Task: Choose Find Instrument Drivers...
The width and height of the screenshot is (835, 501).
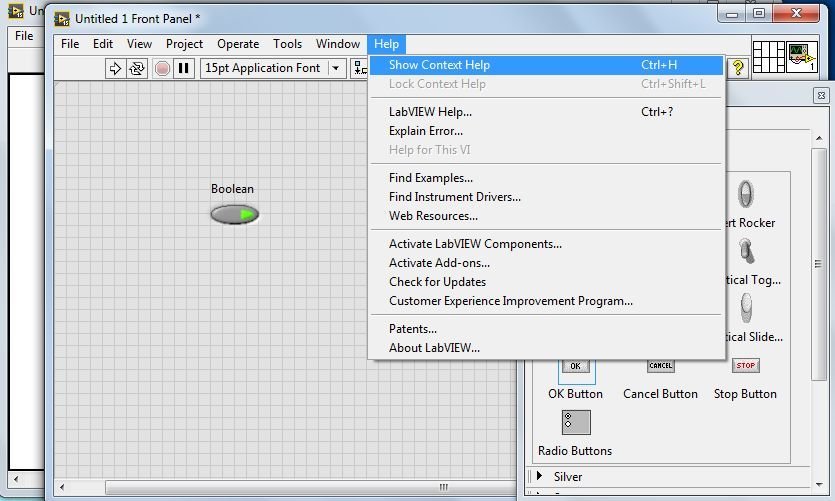Action: [x=546, y=197]
